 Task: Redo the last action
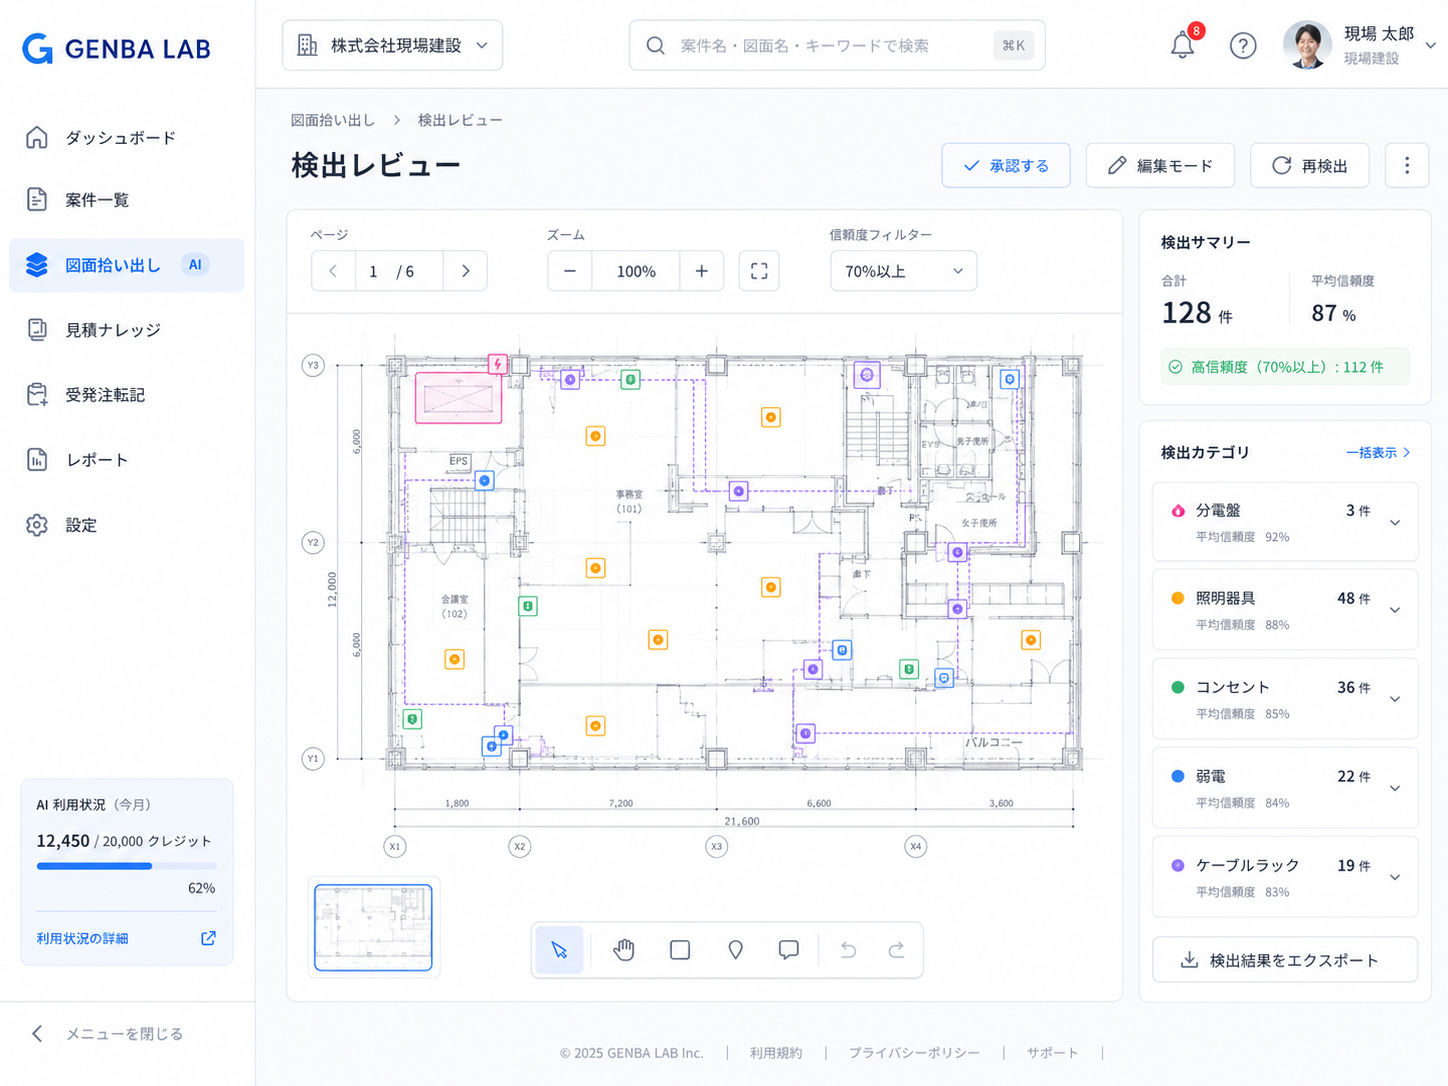click(896, 950)
